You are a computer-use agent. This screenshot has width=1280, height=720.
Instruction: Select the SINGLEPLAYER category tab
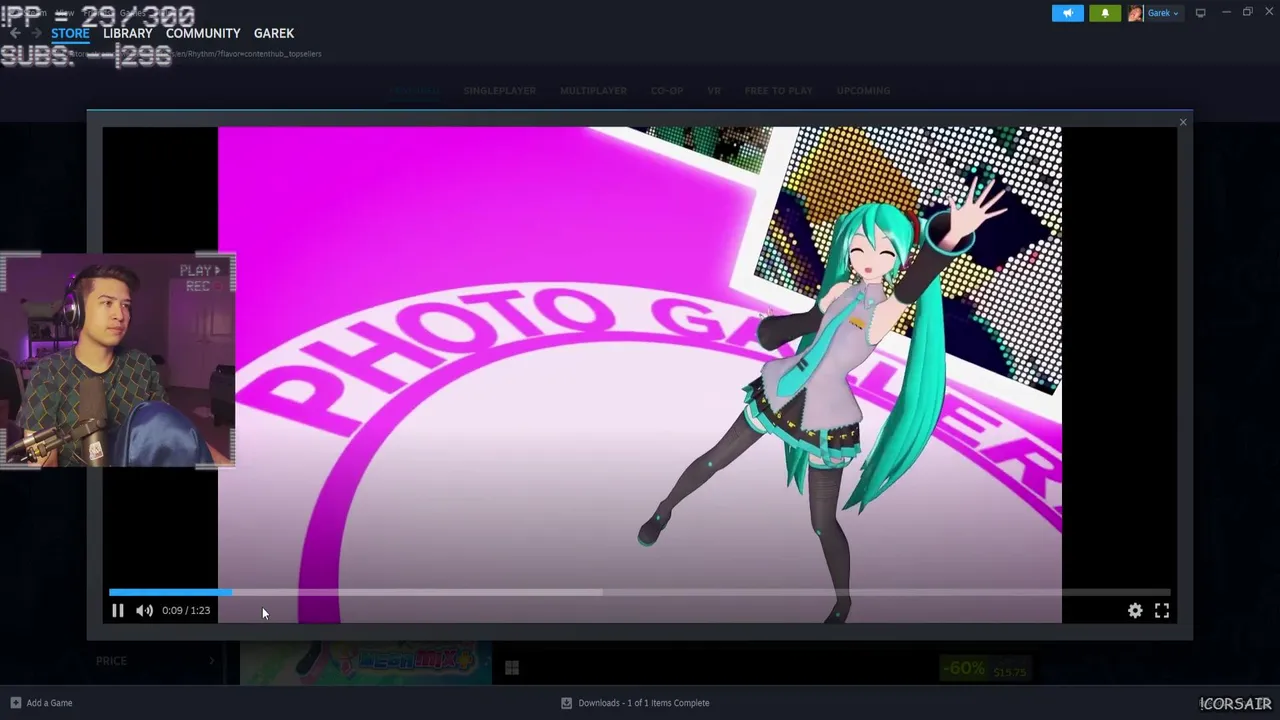tap(499, 91)
